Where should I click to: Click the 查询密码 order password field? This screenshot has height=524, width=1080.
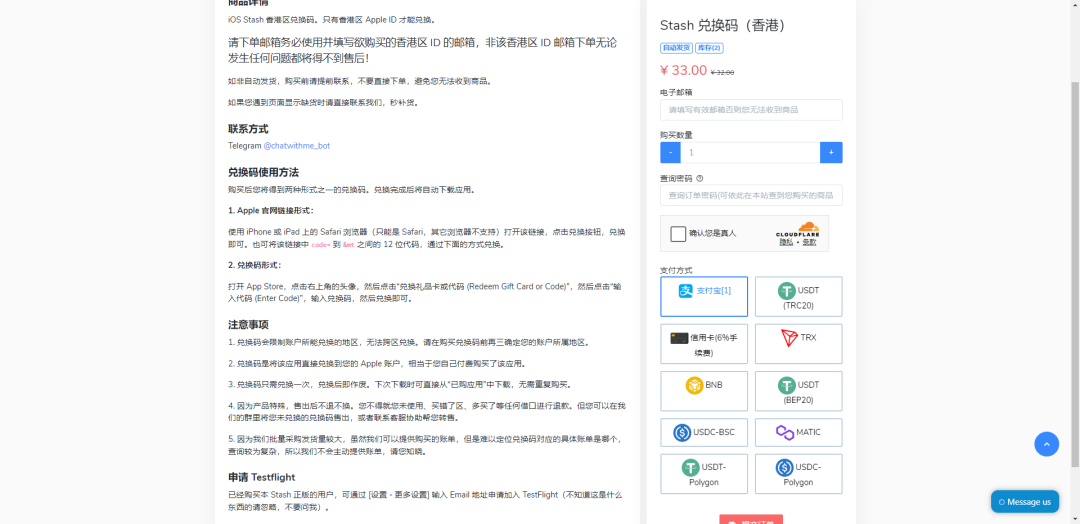tap(751, 195)
